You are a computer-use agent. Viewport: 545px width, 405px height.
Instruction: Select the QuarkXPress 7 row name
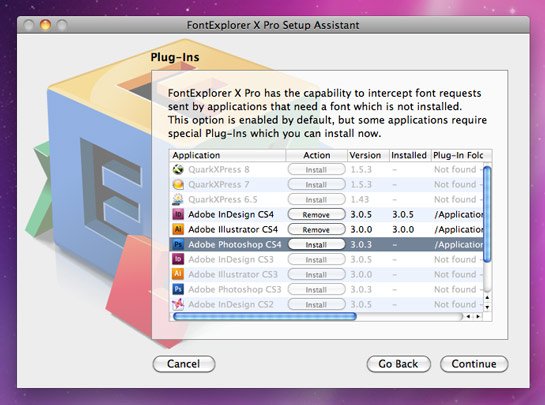219,185
